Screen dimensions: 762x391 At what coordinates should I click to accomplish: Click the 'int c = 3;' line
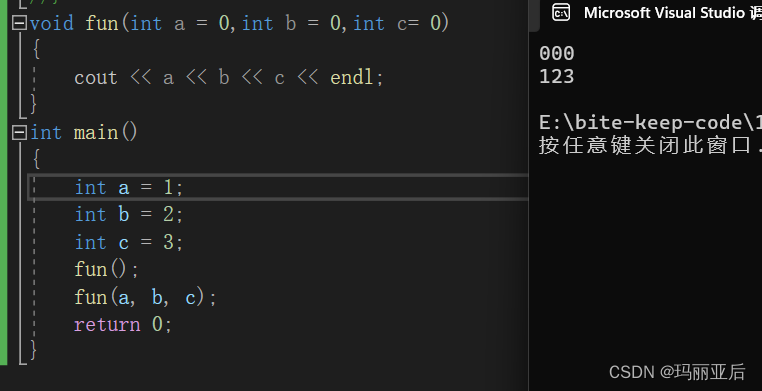click(x=129, y=242)
